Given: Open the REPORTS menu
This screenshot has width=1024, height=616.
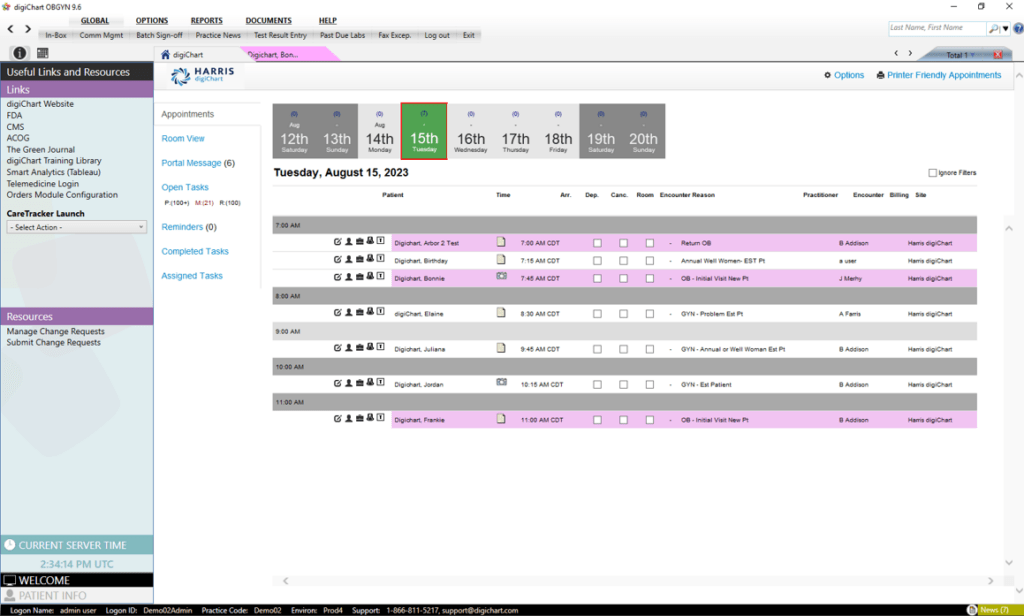Looking at the screenshot, I should [206, 21].
